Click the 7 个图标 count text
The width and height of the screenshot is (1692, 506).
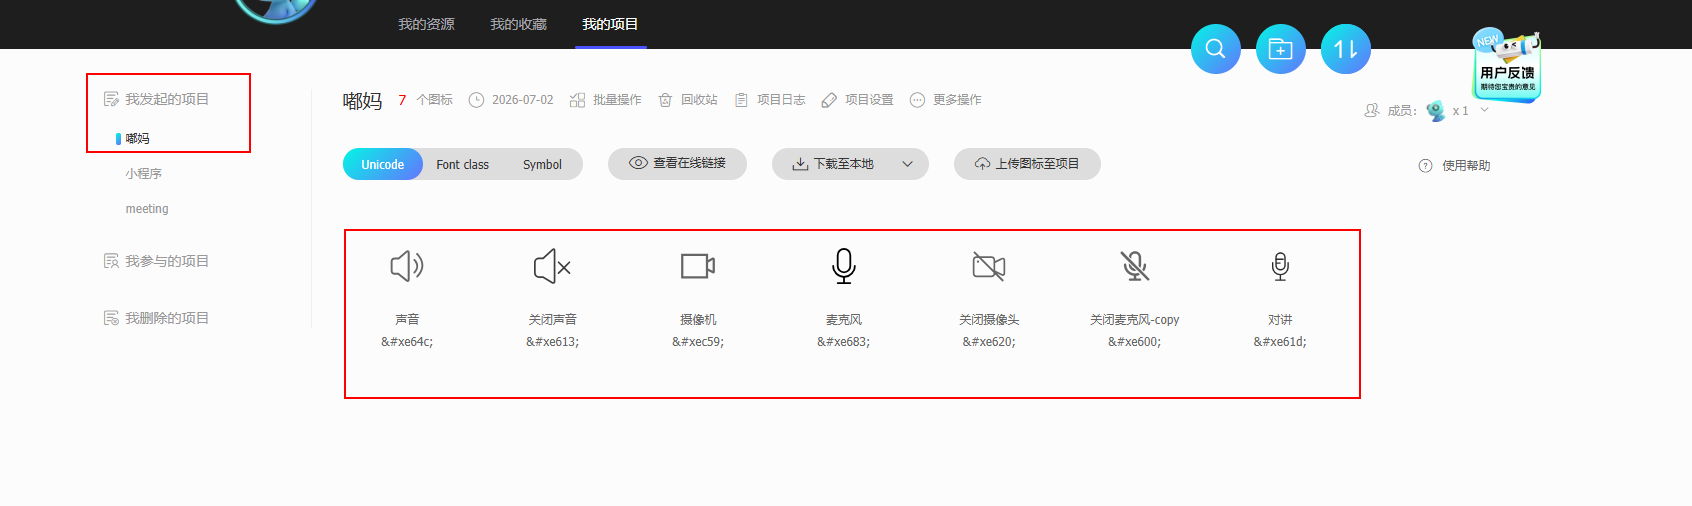(x=425, y=100)
